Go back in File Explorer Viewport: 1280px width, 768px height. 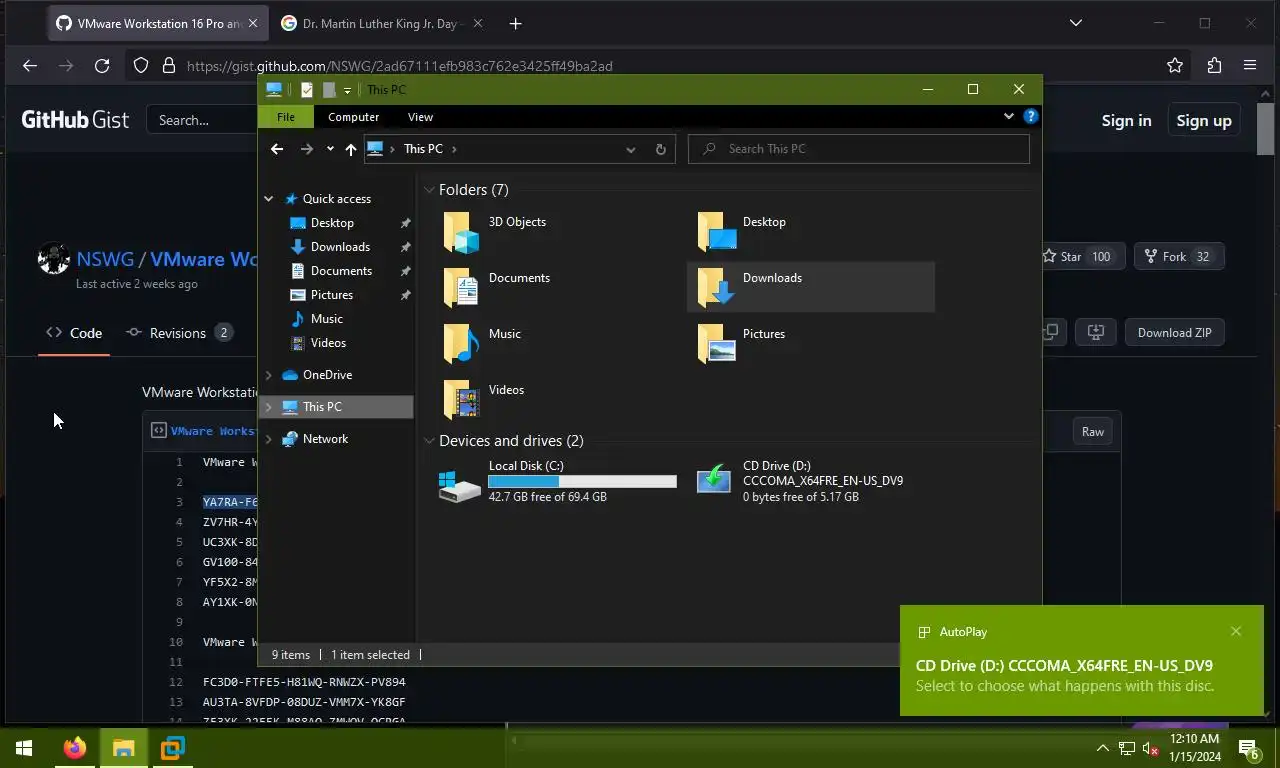(x=277, y=149)
